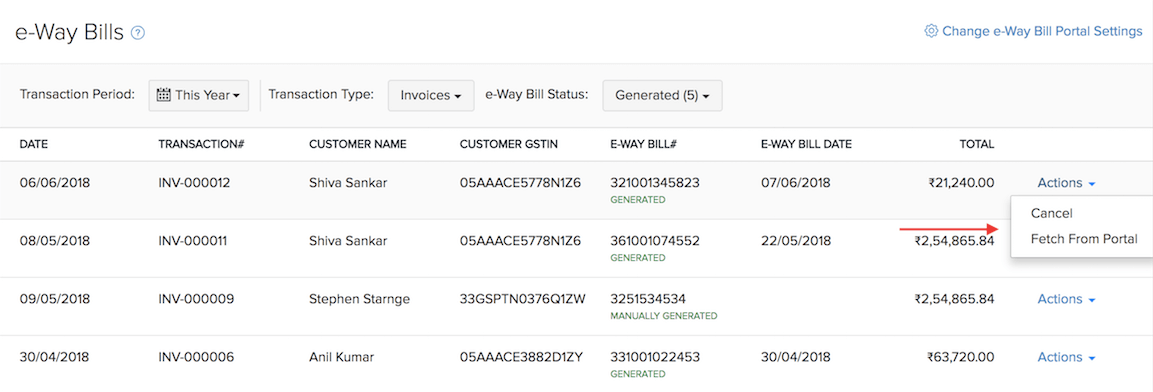Click GSTIN 05AAACE3882D1ZY
Screen dimensions: 1153x392
[x=521, y=357]
